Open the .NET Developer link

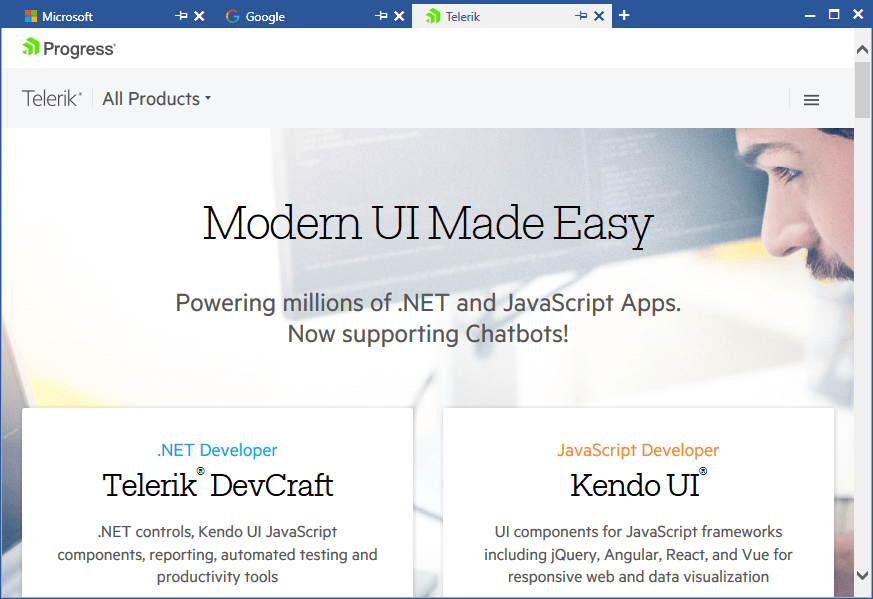(x=217, y=450)
